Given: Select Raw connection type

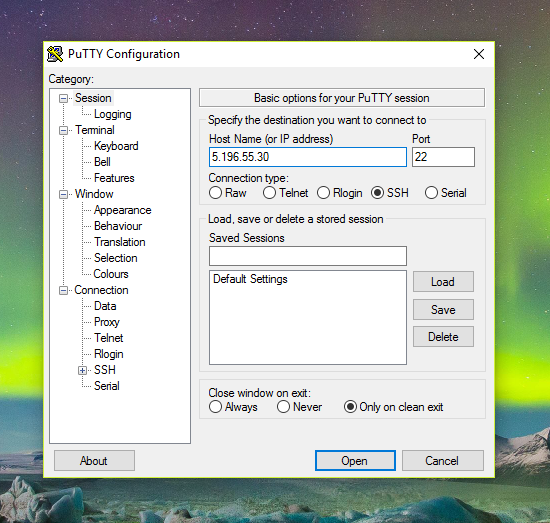Looking at the screenshot, I should (215, 193).
